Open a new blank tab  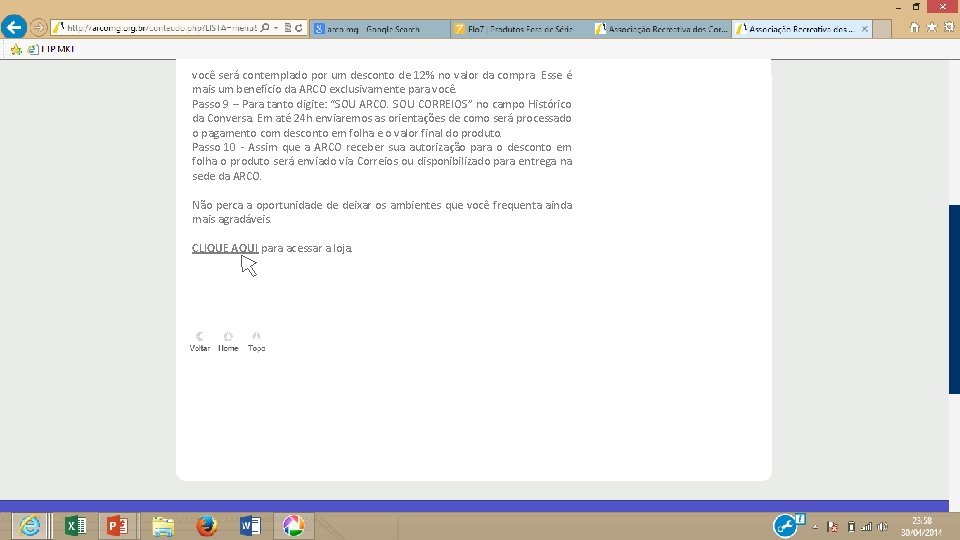coord(882,29)
